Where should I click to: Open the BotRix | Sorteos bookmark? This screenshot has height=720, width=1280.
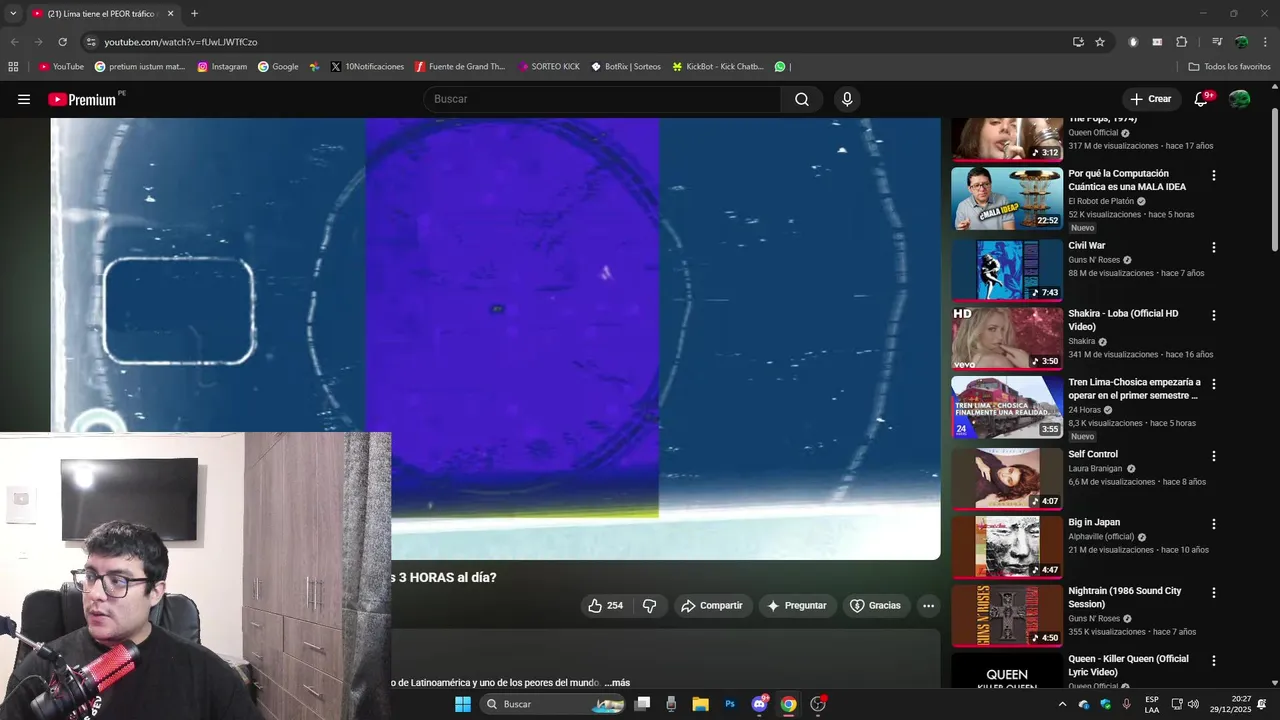click(626, 67)
